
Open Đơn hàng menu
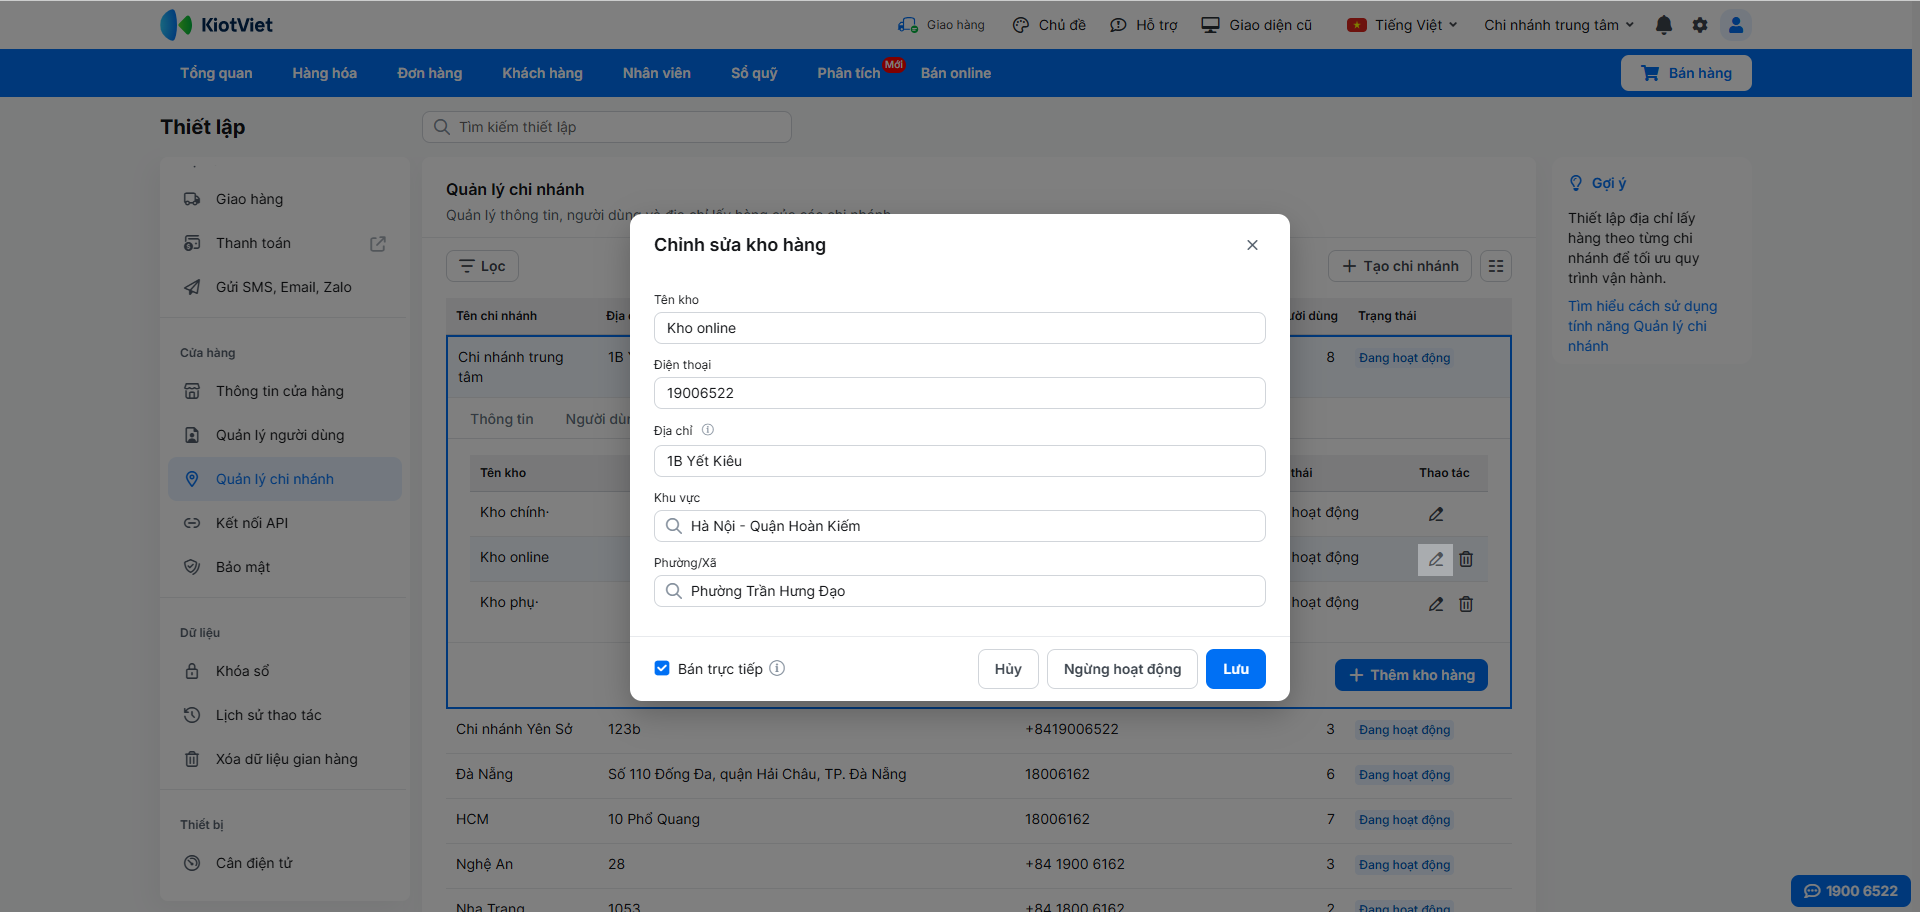click(x=430, y=73)
